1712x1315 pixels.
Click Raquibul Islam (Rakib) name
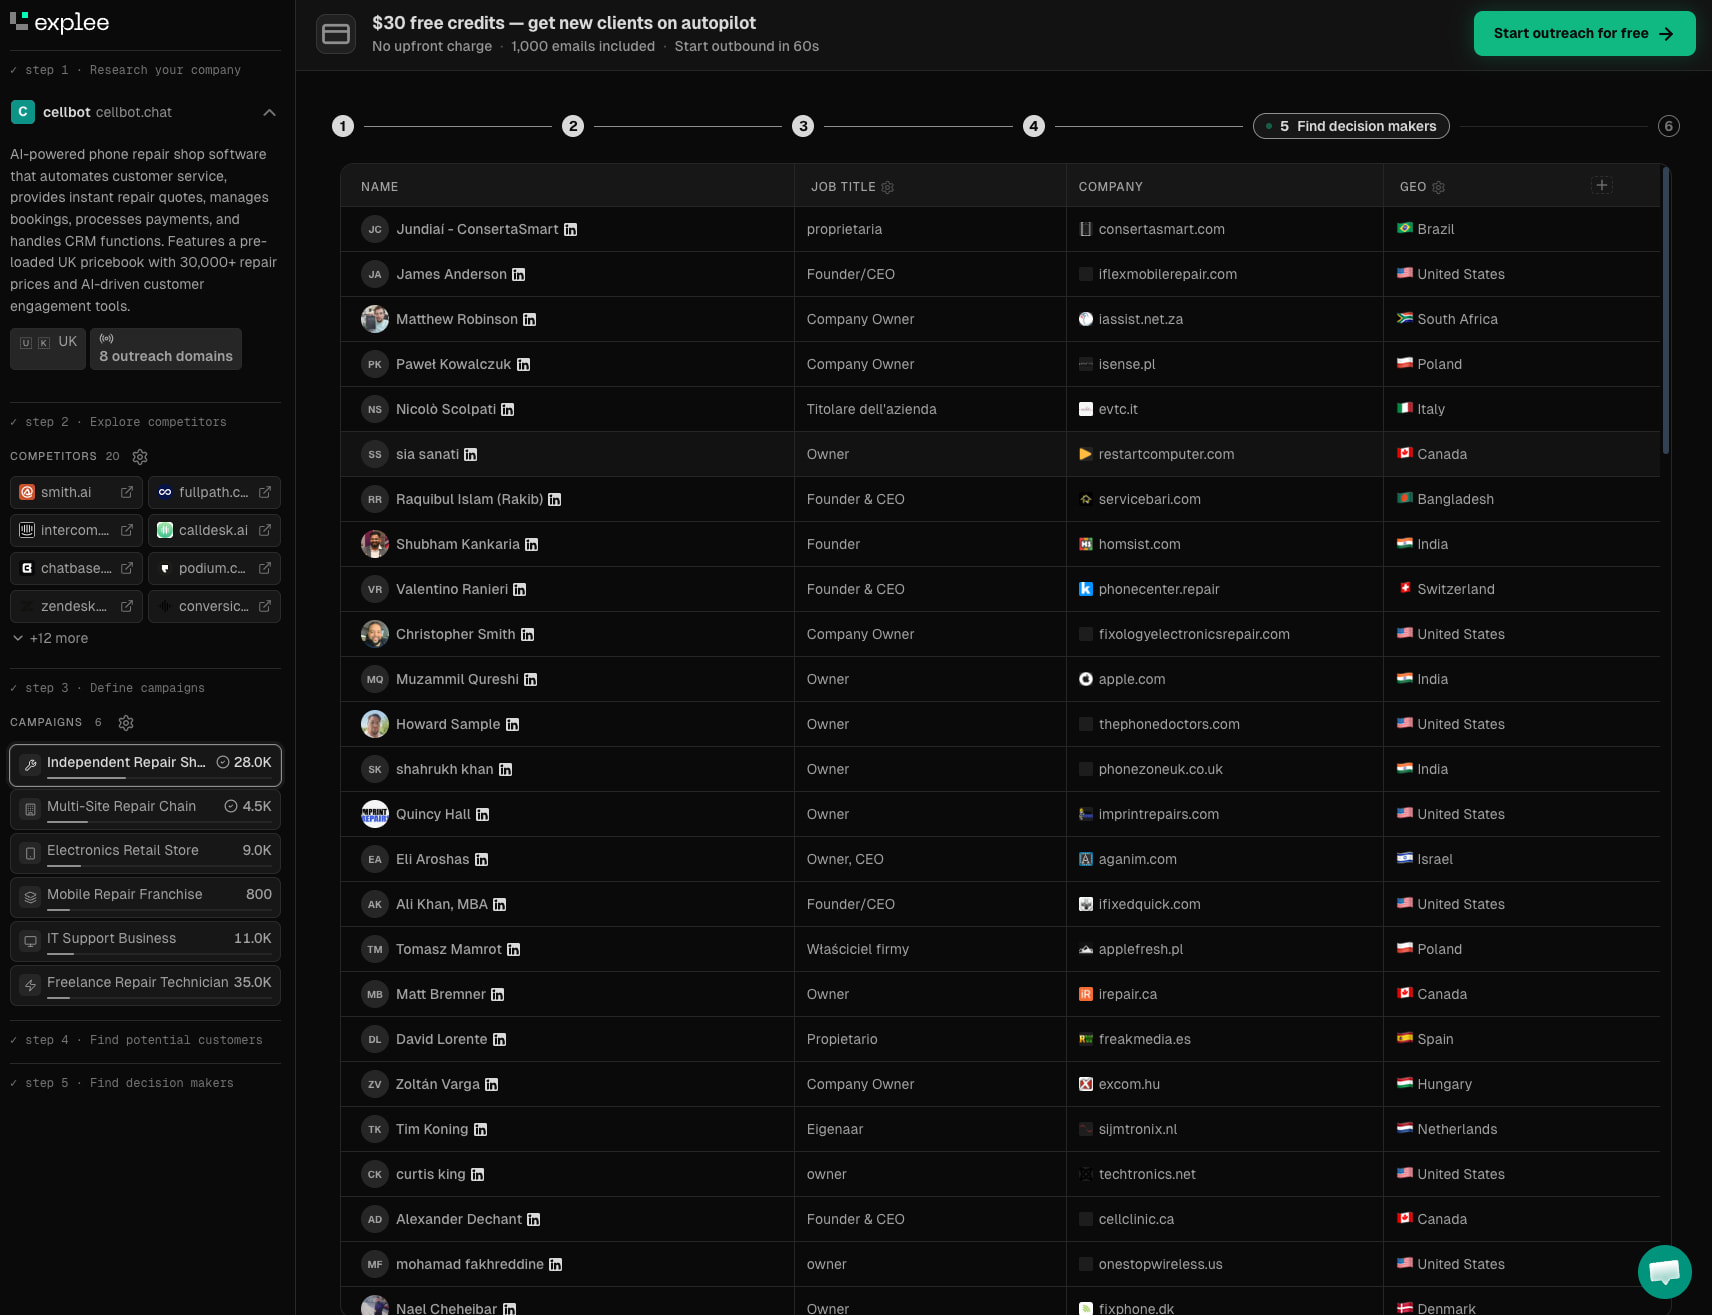coord(469,499)
